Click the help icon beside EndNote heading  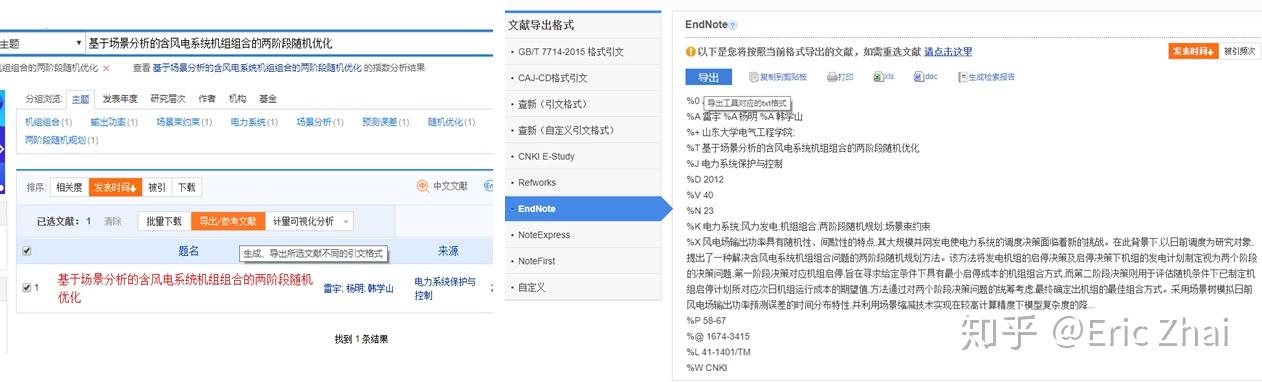(x=733, y=25)
